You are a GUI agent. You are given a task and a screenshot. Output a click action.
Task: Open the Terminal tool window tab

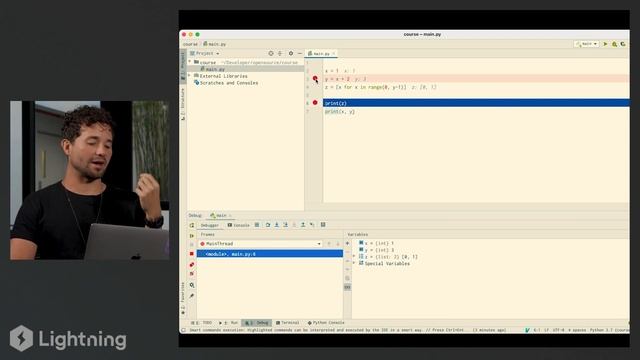point(287,323)
